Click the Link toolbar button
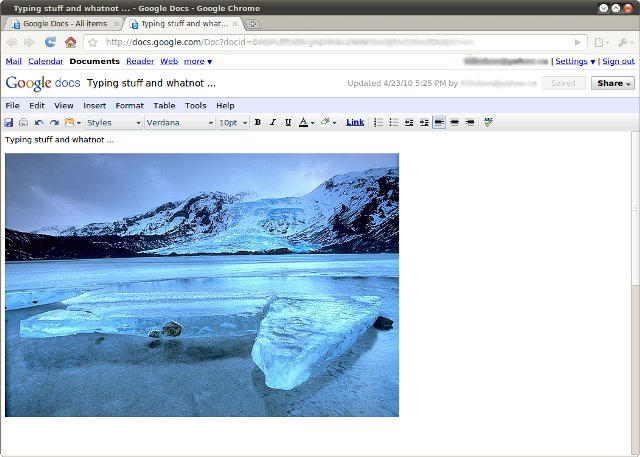640x457 pixels. click(x=355, y=122)
